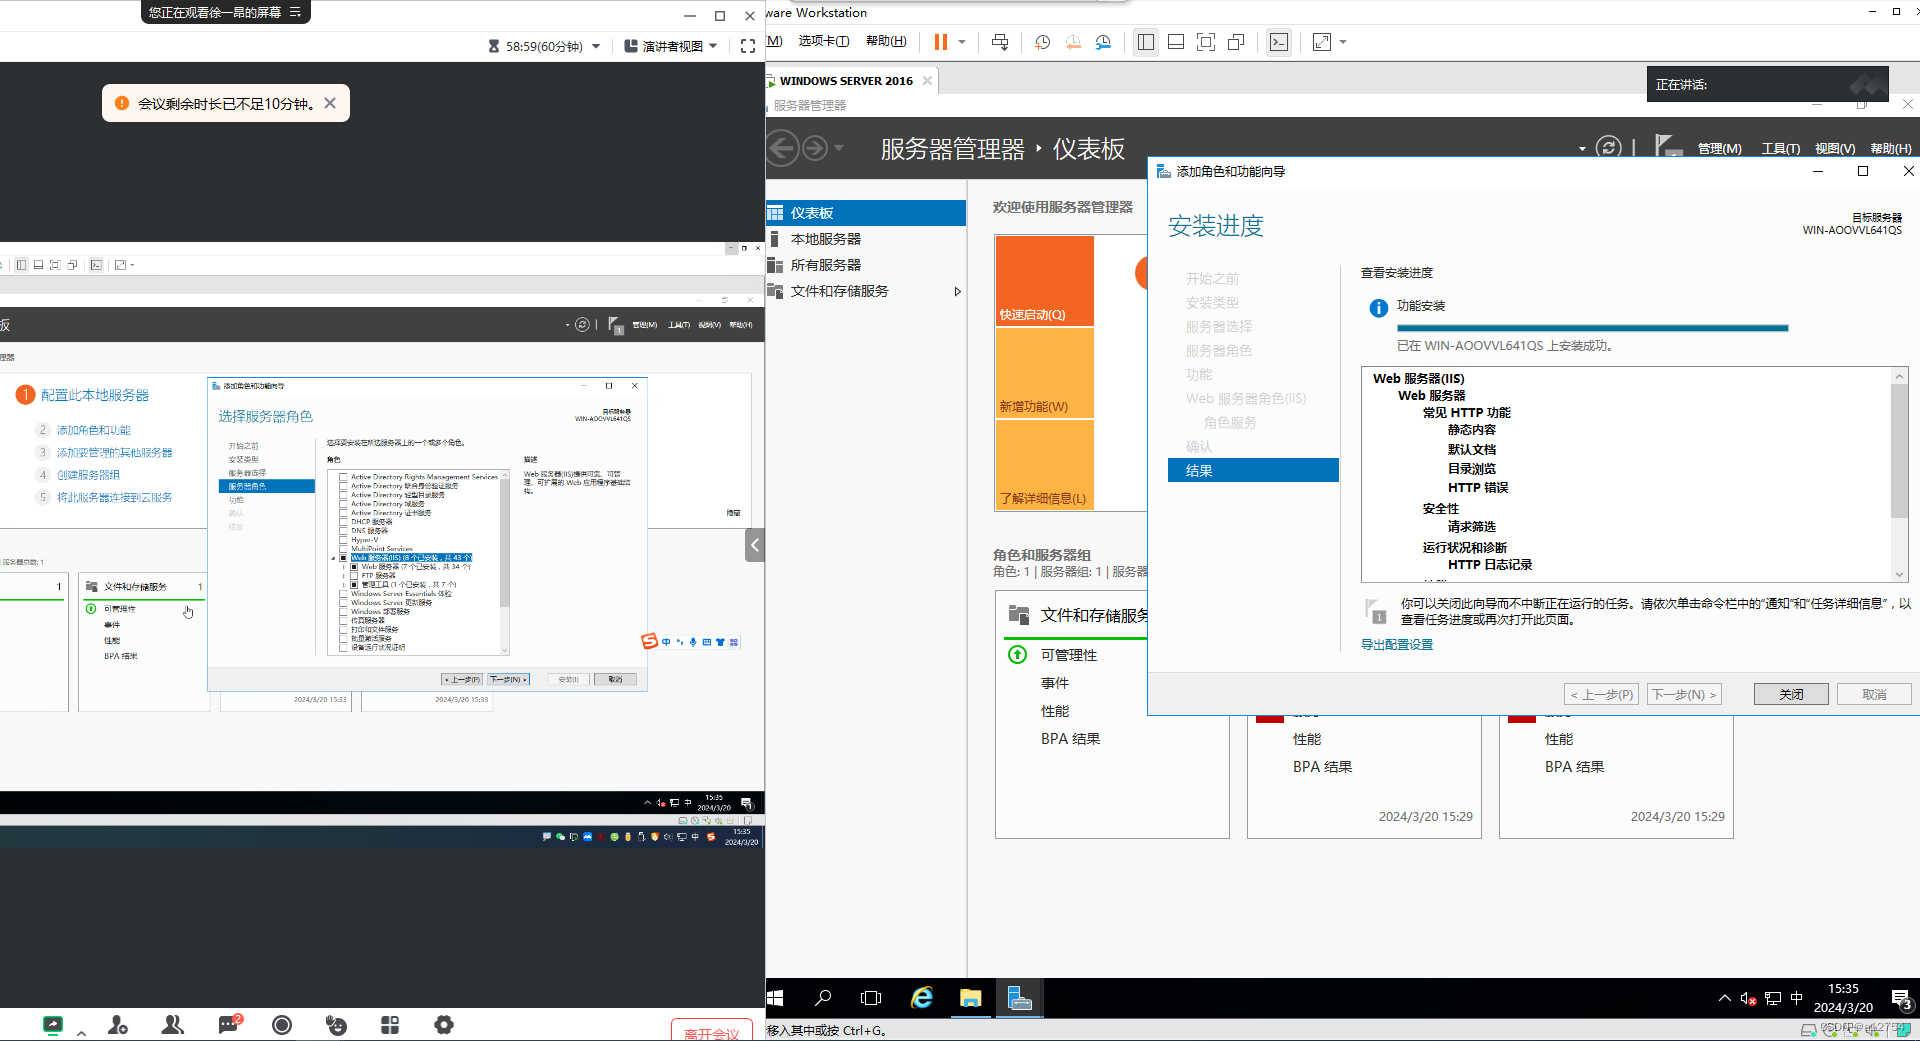Open Task View on the VM taskbar
Viewport: 1920px width, 1041px height.
click(x=871, y=998)
